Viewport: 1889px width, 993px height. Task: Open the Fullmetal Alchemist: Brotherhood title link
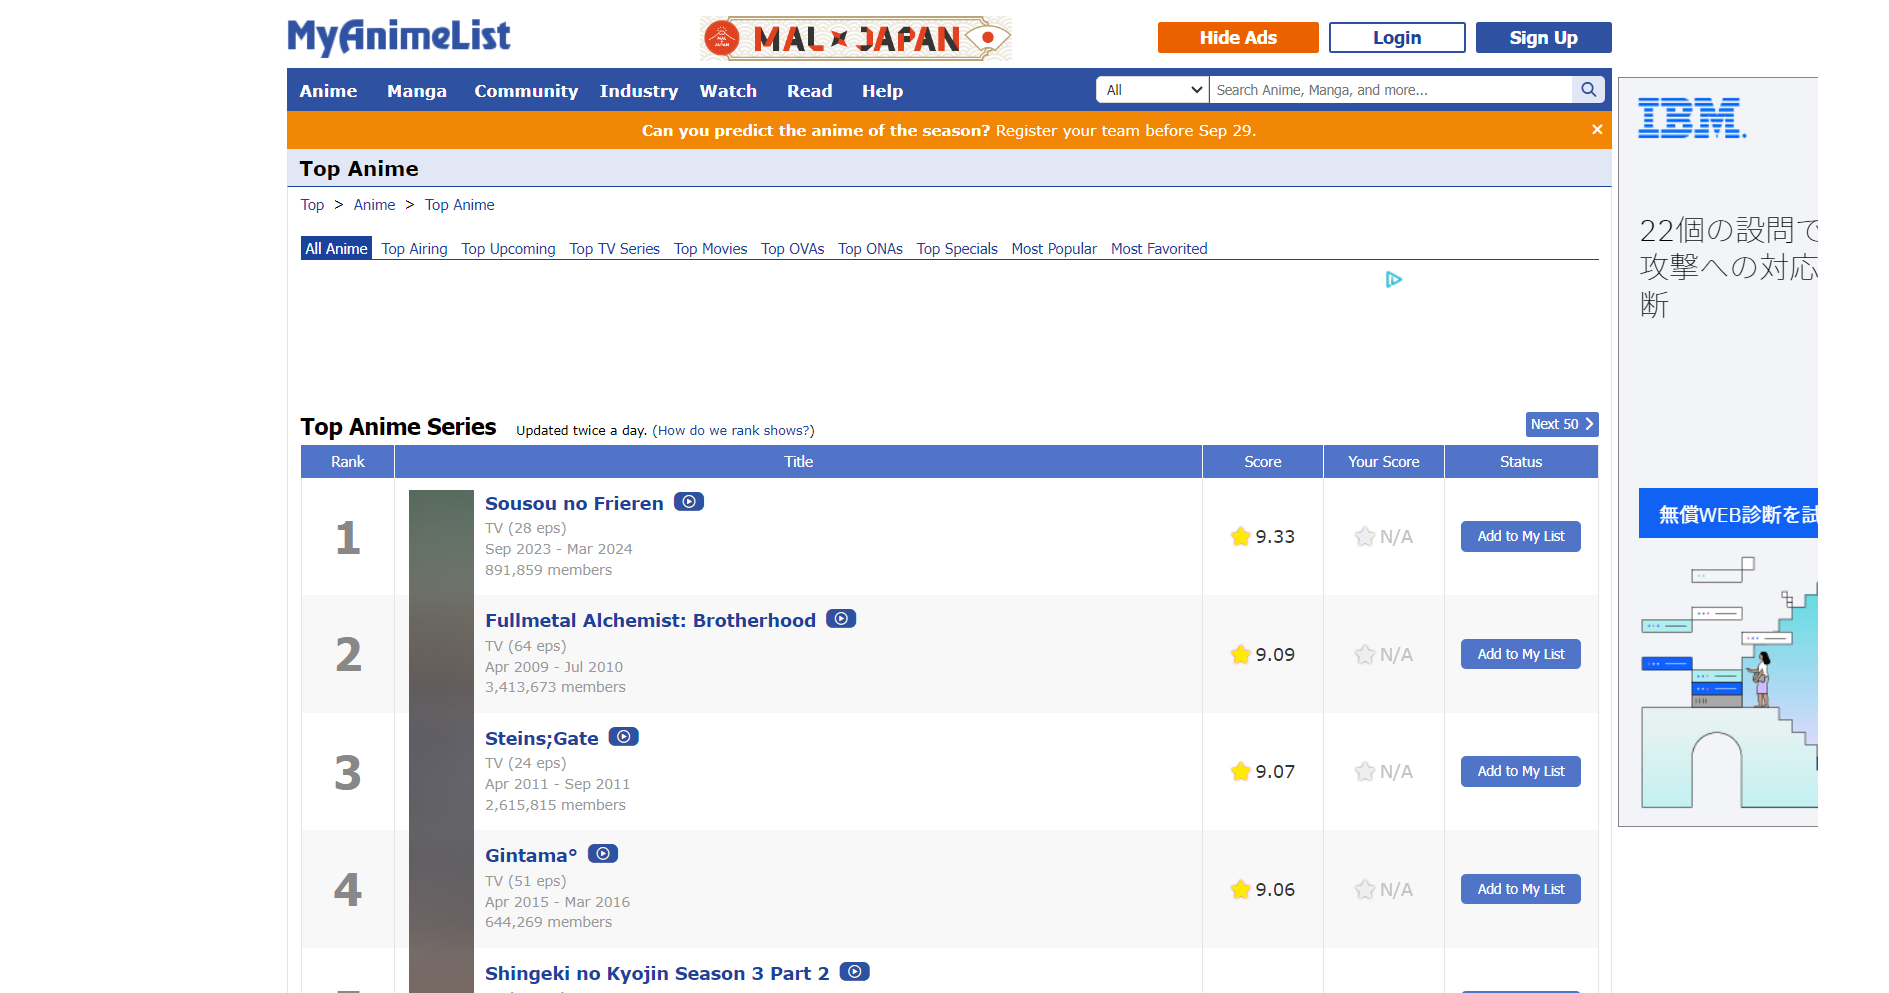click(650, 621)
